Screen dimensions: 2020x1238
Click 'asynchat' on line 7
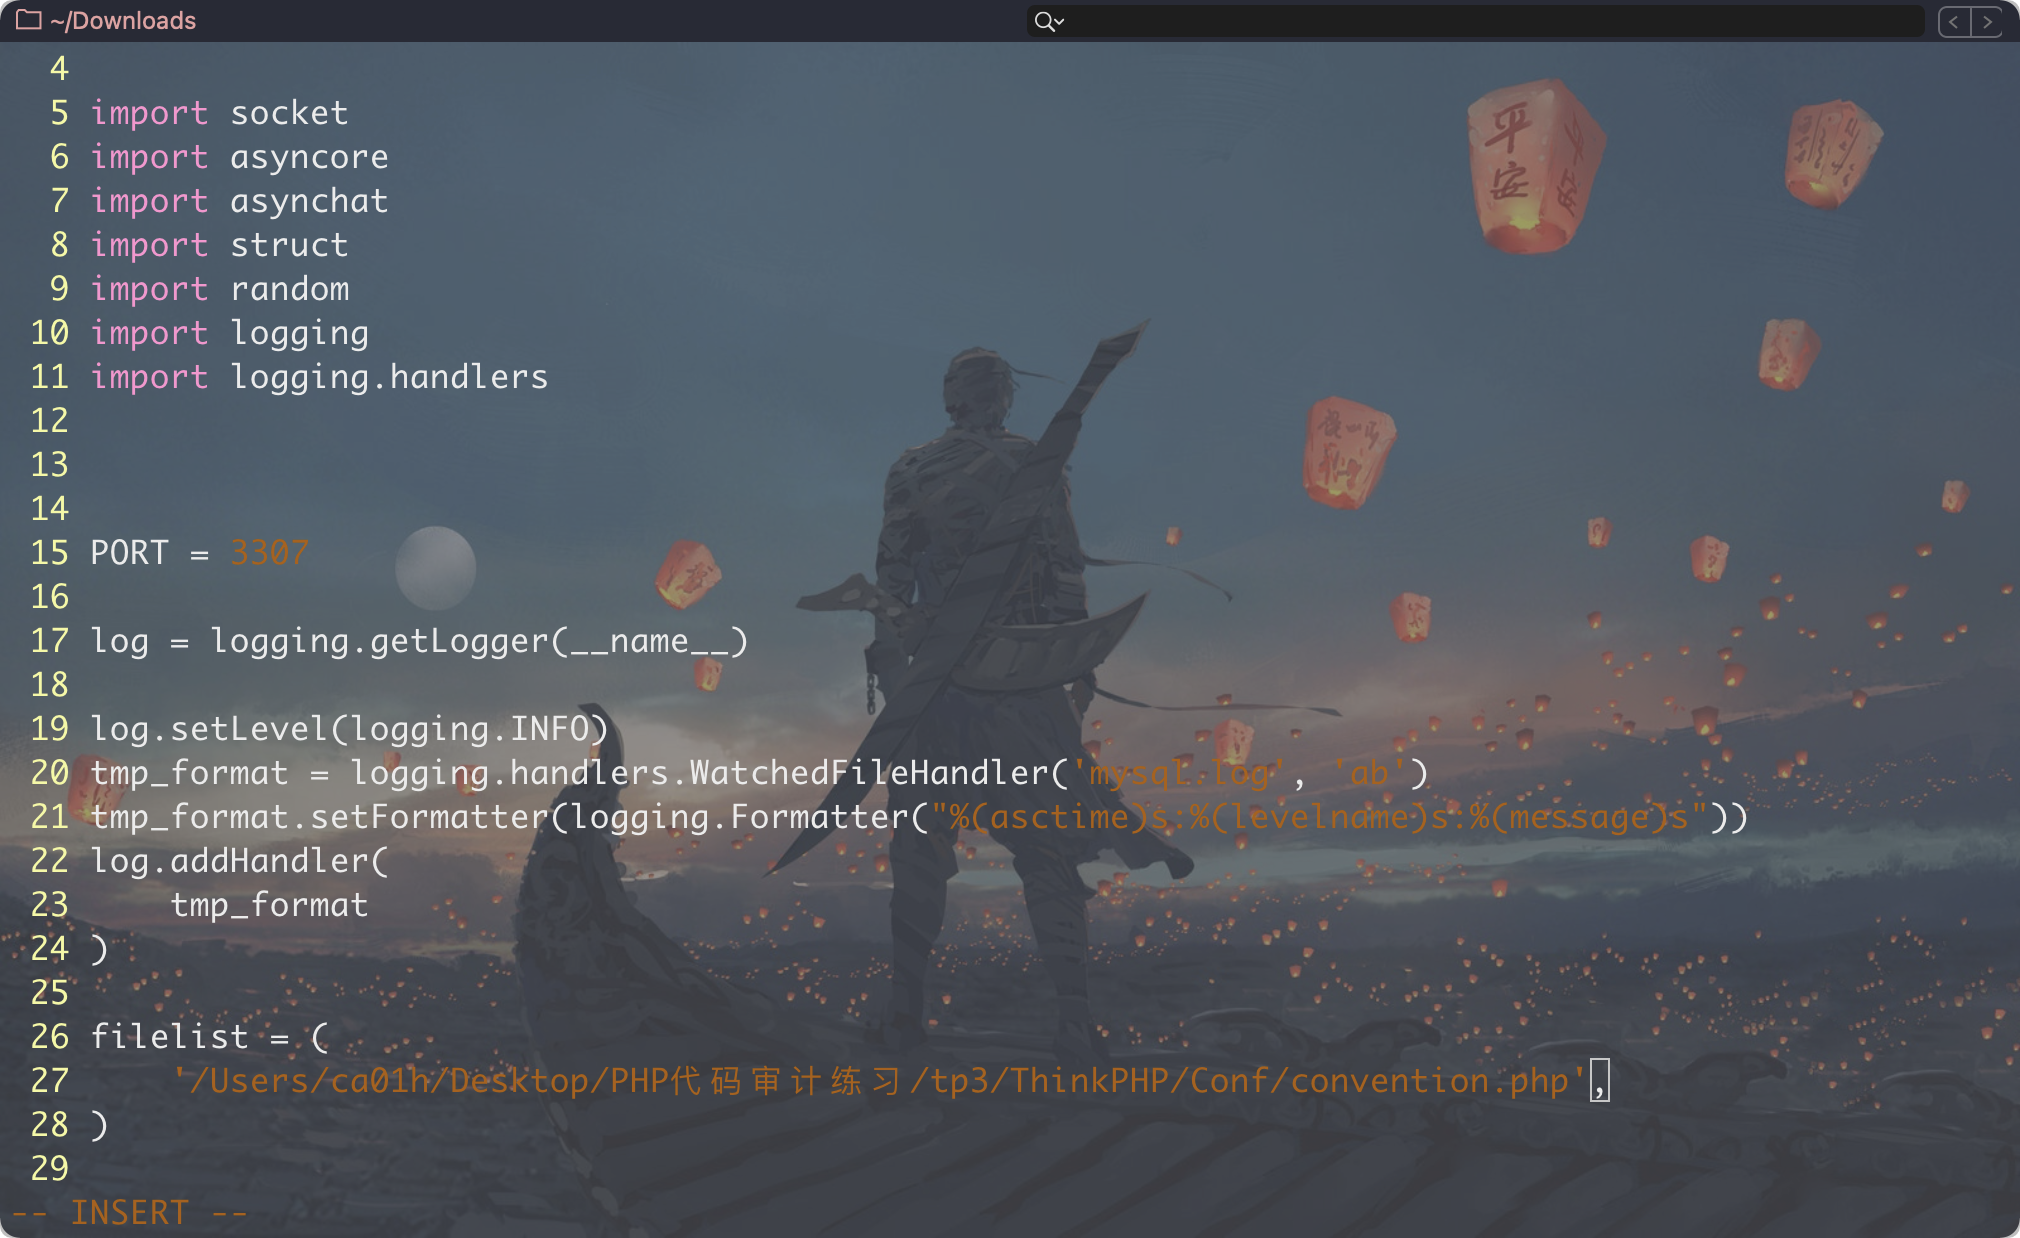[309, 201]
